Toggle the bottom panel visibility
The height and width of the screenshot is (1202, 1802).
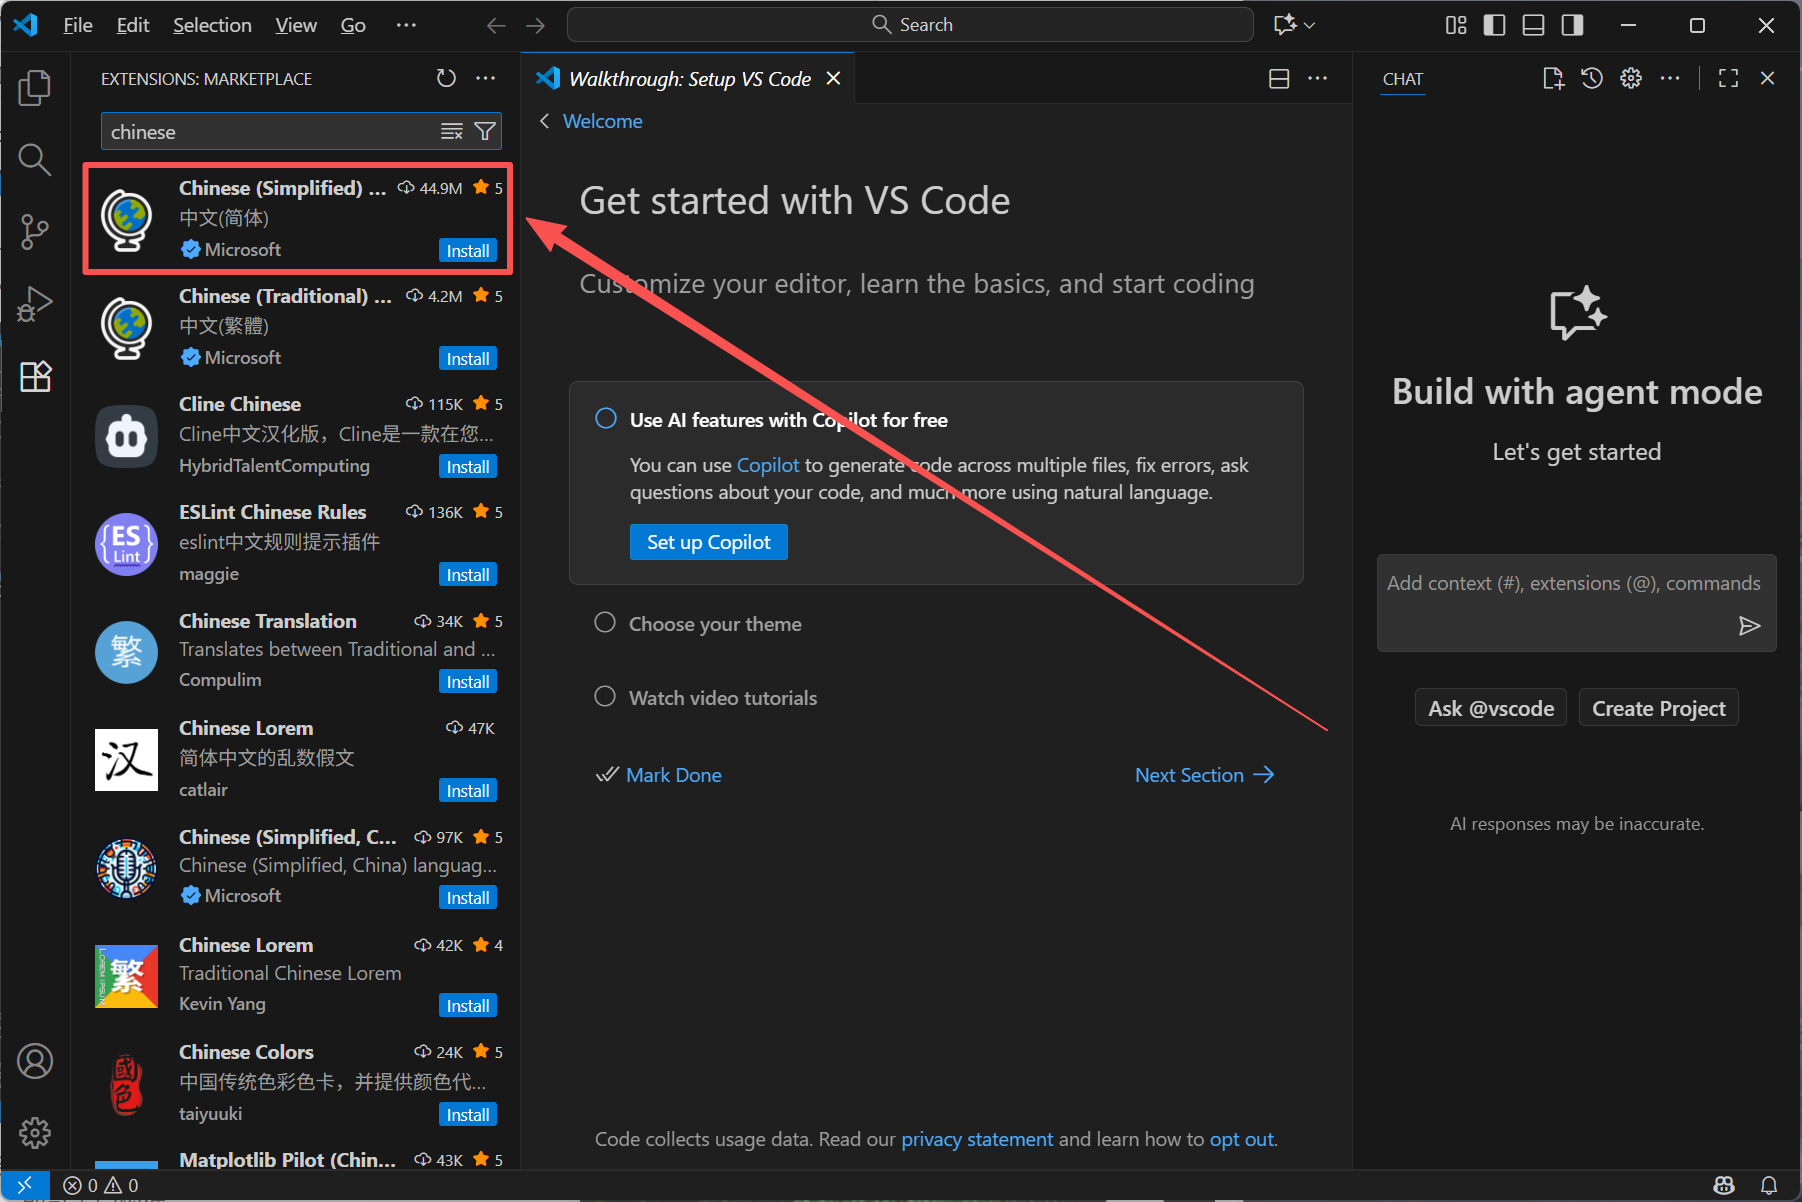[x=1533, y=25]
